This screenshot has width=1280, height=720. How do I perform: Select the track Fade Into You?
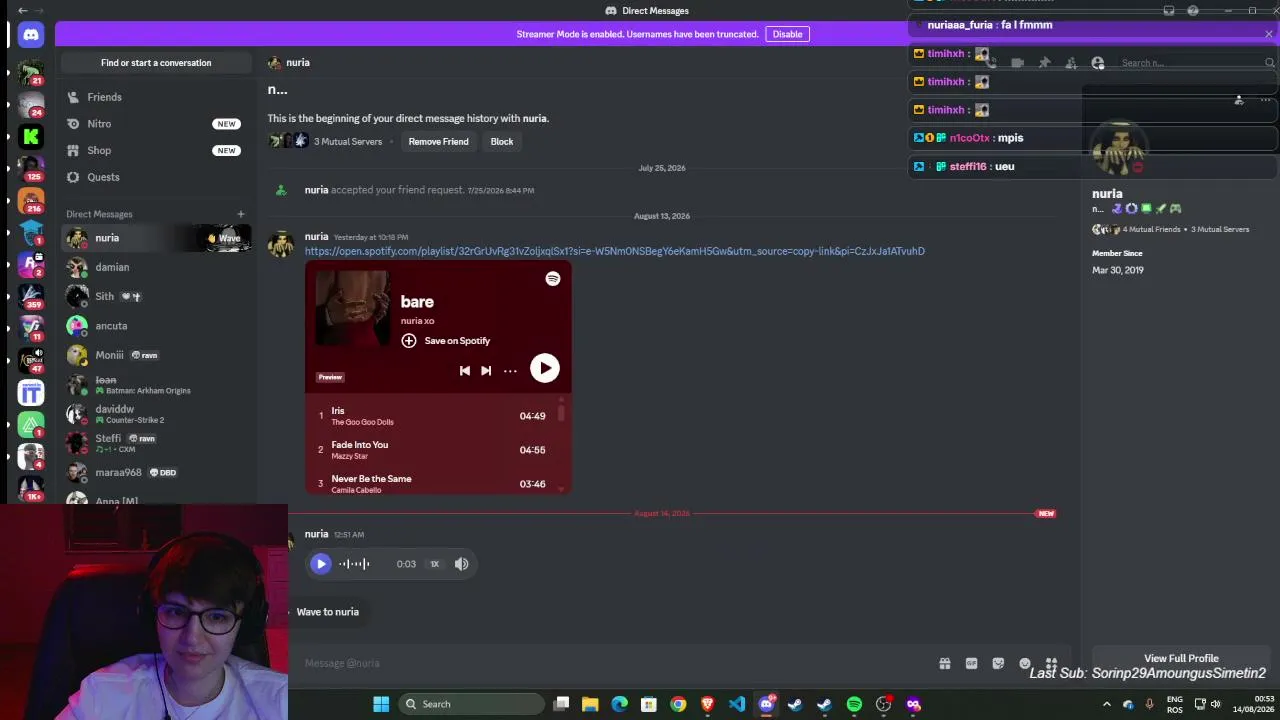pos(433,450)
